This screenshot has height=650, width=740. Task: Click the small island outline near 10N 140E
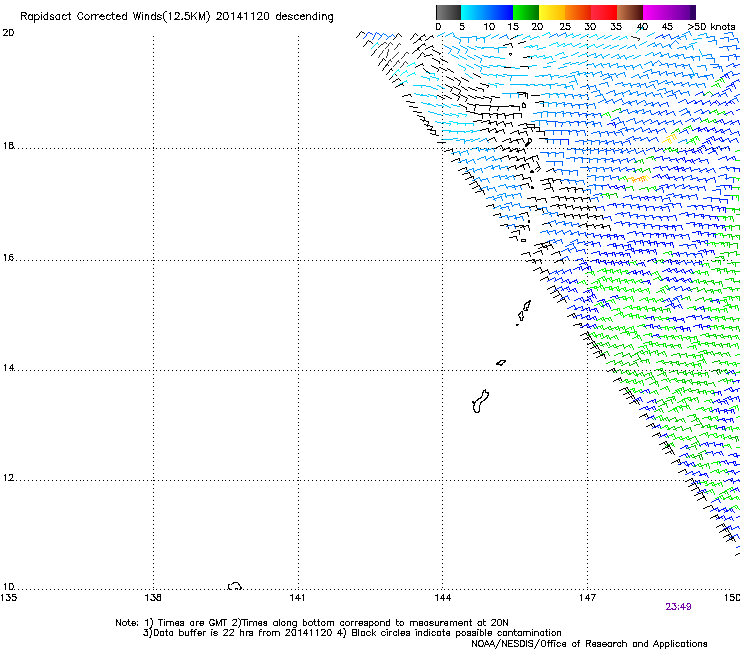235,586
